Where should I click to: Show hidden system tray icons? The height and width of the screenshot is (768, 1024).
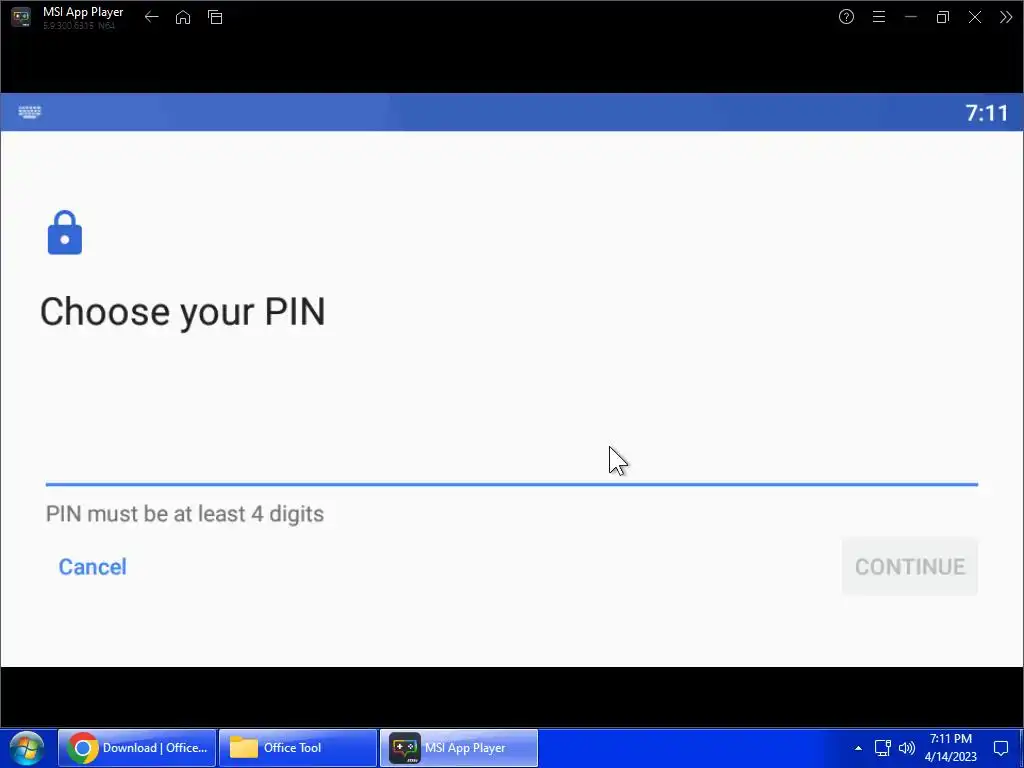(x=858, y=748)
